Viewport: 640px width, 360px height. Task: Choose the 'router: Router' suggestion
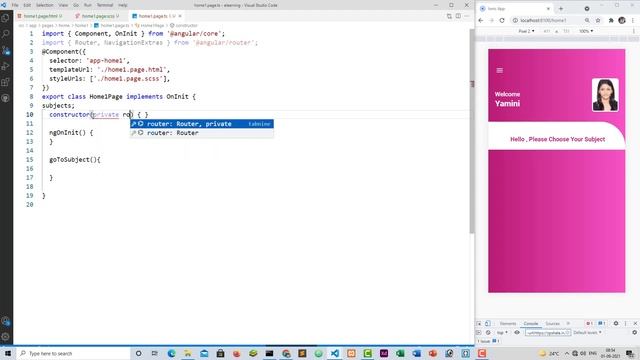coord(202,133)
